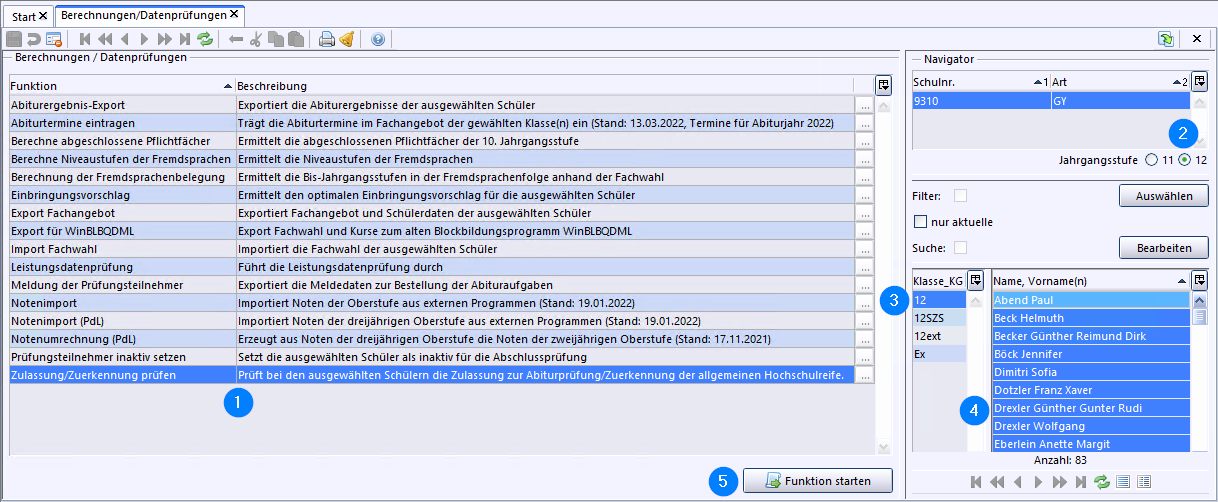Close the Start tab
Viewport: 1218px width, 502px height.
click(x=44, y=17)
